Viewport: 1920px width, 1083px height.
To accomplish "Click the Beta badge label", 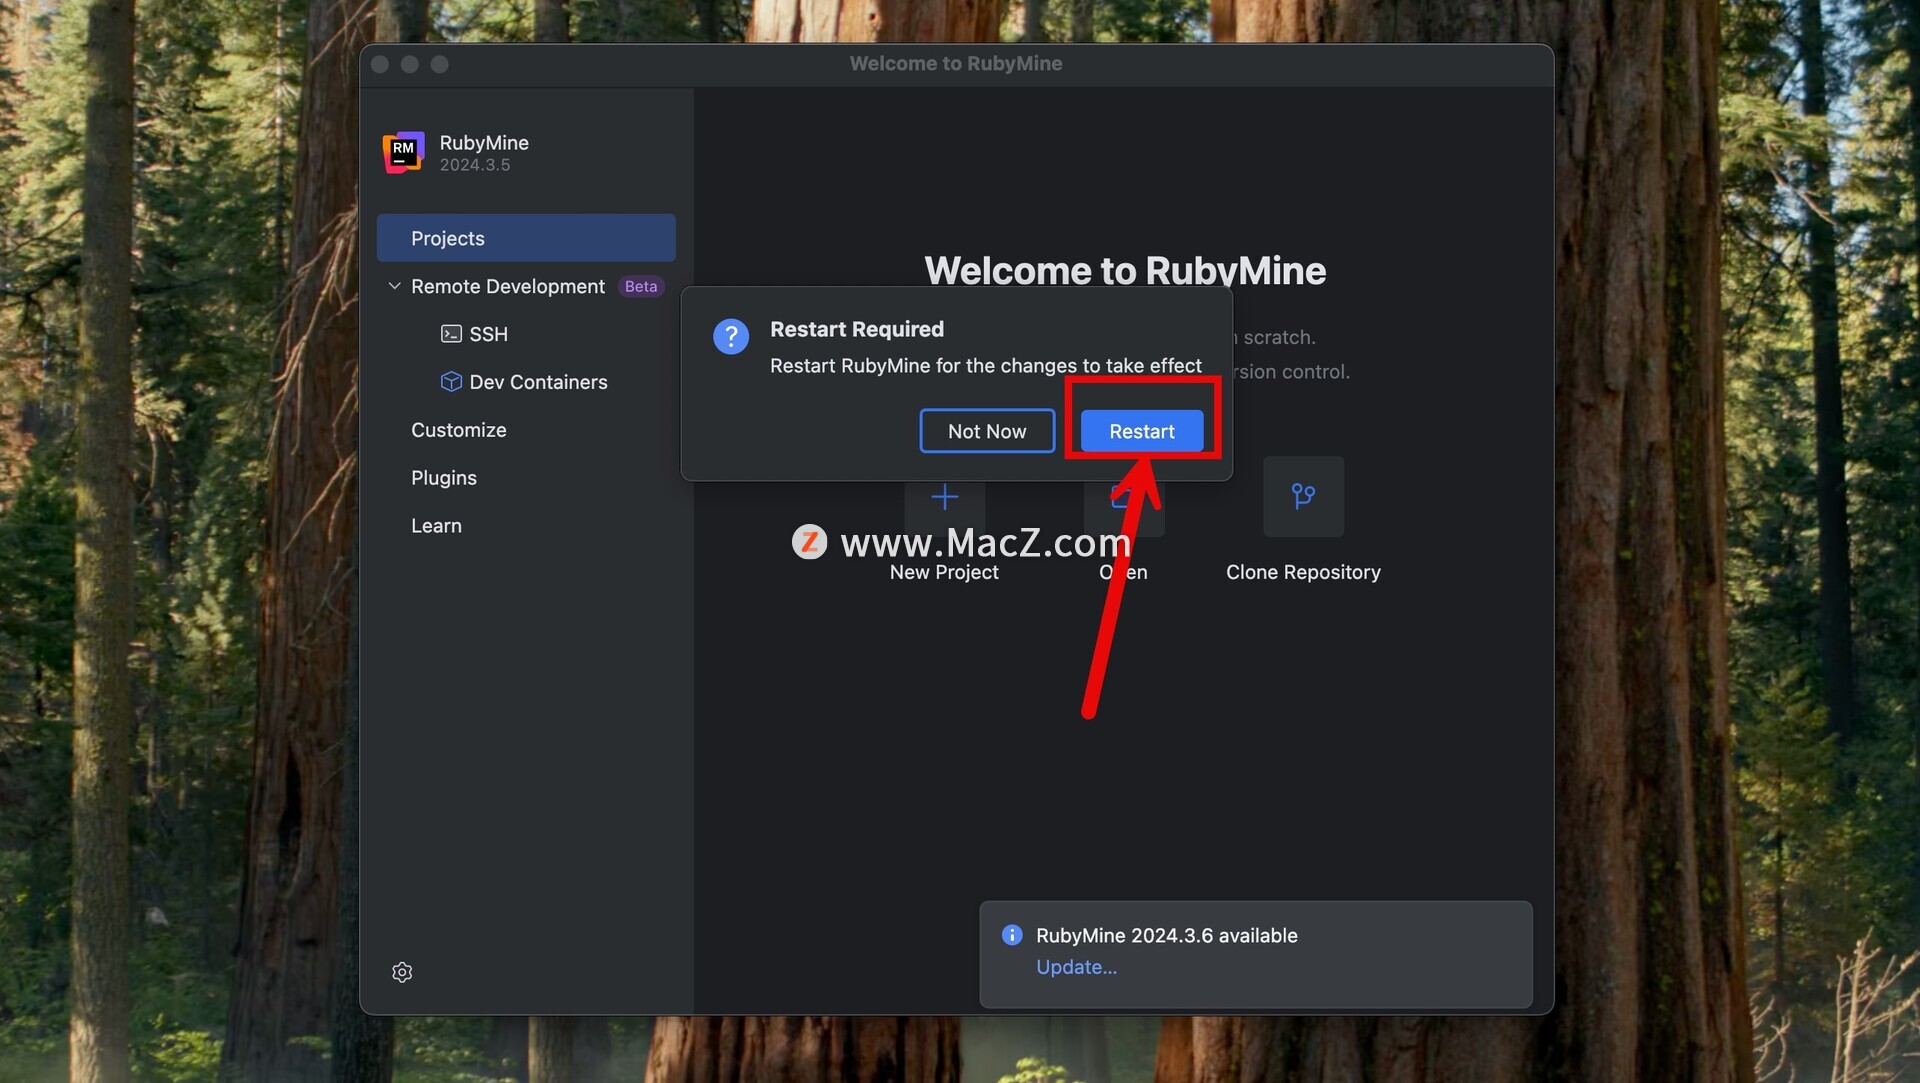I will coord(641,286).
